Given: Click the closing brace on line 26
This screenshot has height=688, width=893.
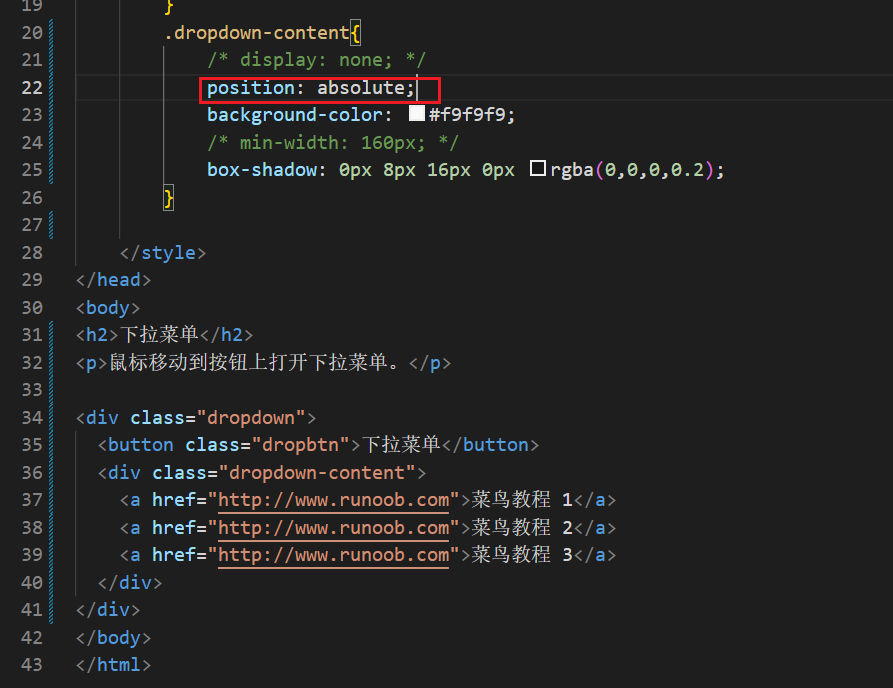Looking at the screenshot, I should [169, 198].
